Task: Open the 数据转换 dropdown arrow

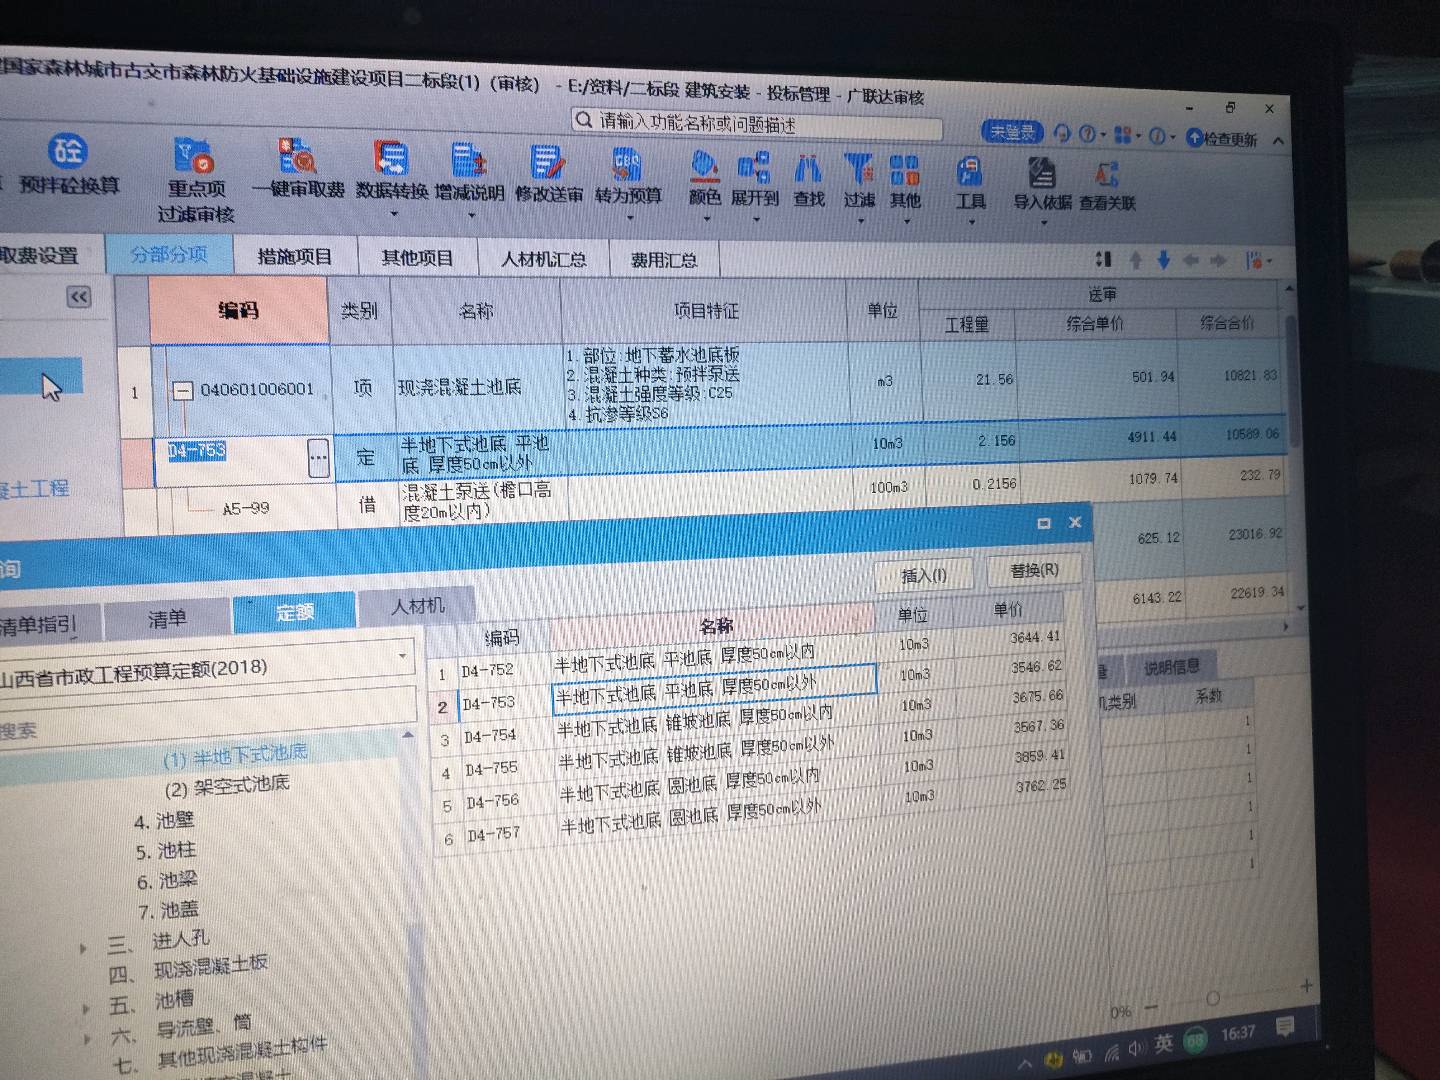Action: click(x=393, y=213)
